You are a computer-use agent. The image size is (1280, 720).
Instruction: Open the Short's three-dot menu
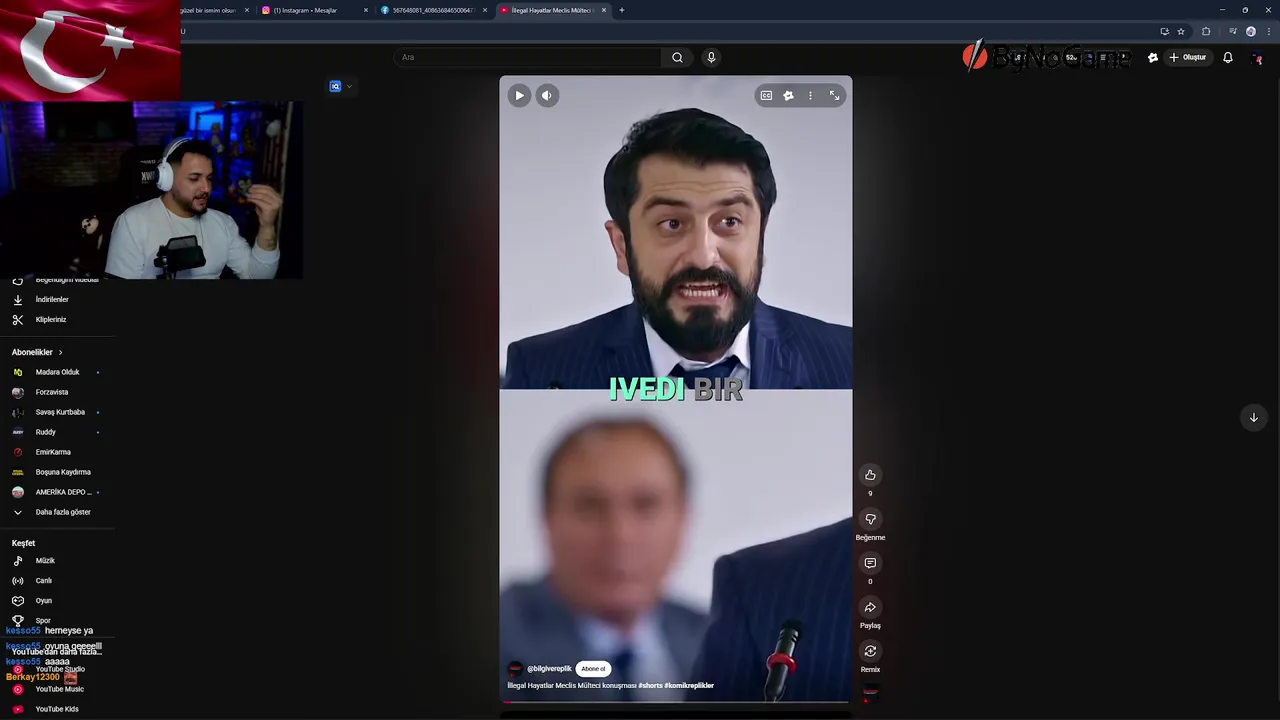click(x=810, y=95)
